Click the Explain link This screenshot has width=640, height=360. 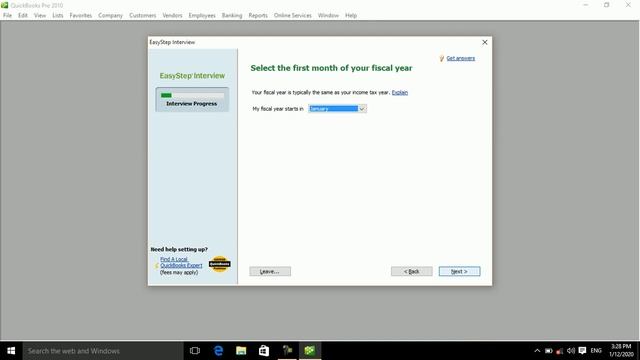[400, 93]
